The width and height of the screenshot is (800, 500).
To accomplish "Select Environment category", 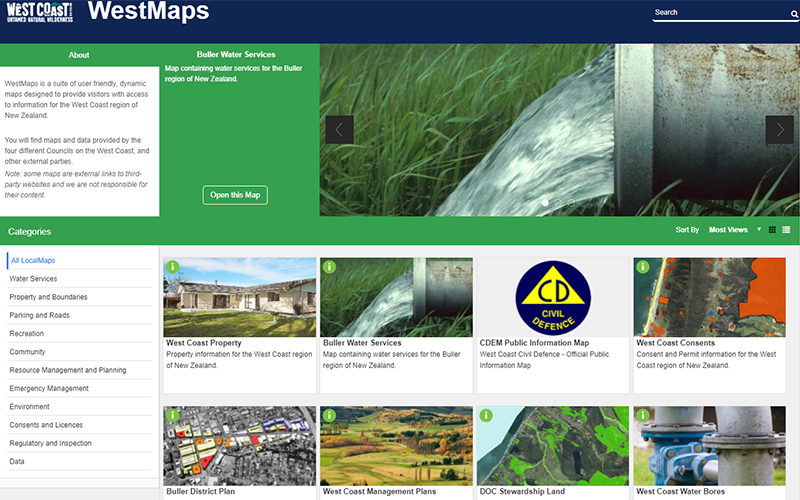I will [x=79, y=407].
